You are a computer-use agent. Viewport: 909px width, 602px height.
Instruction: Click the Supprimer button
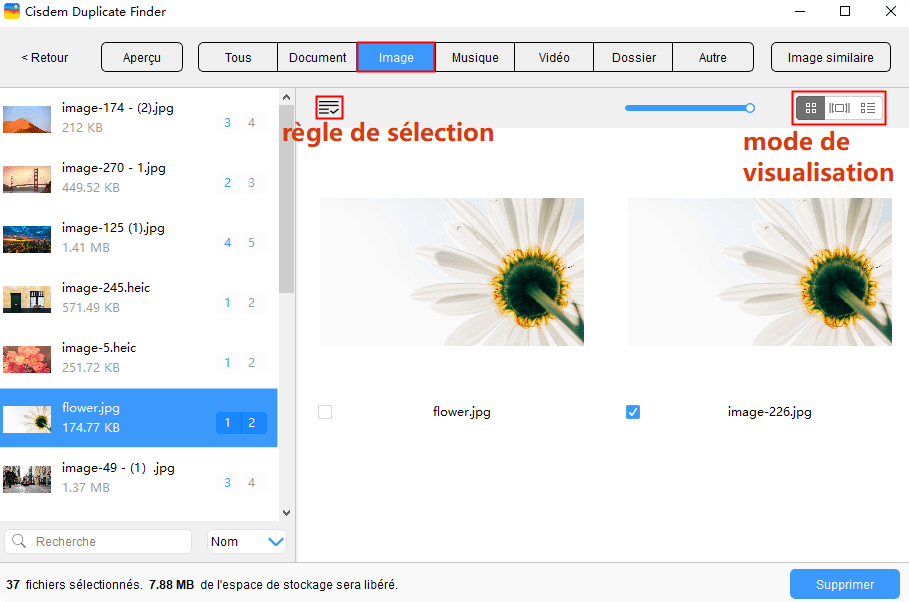844,583
